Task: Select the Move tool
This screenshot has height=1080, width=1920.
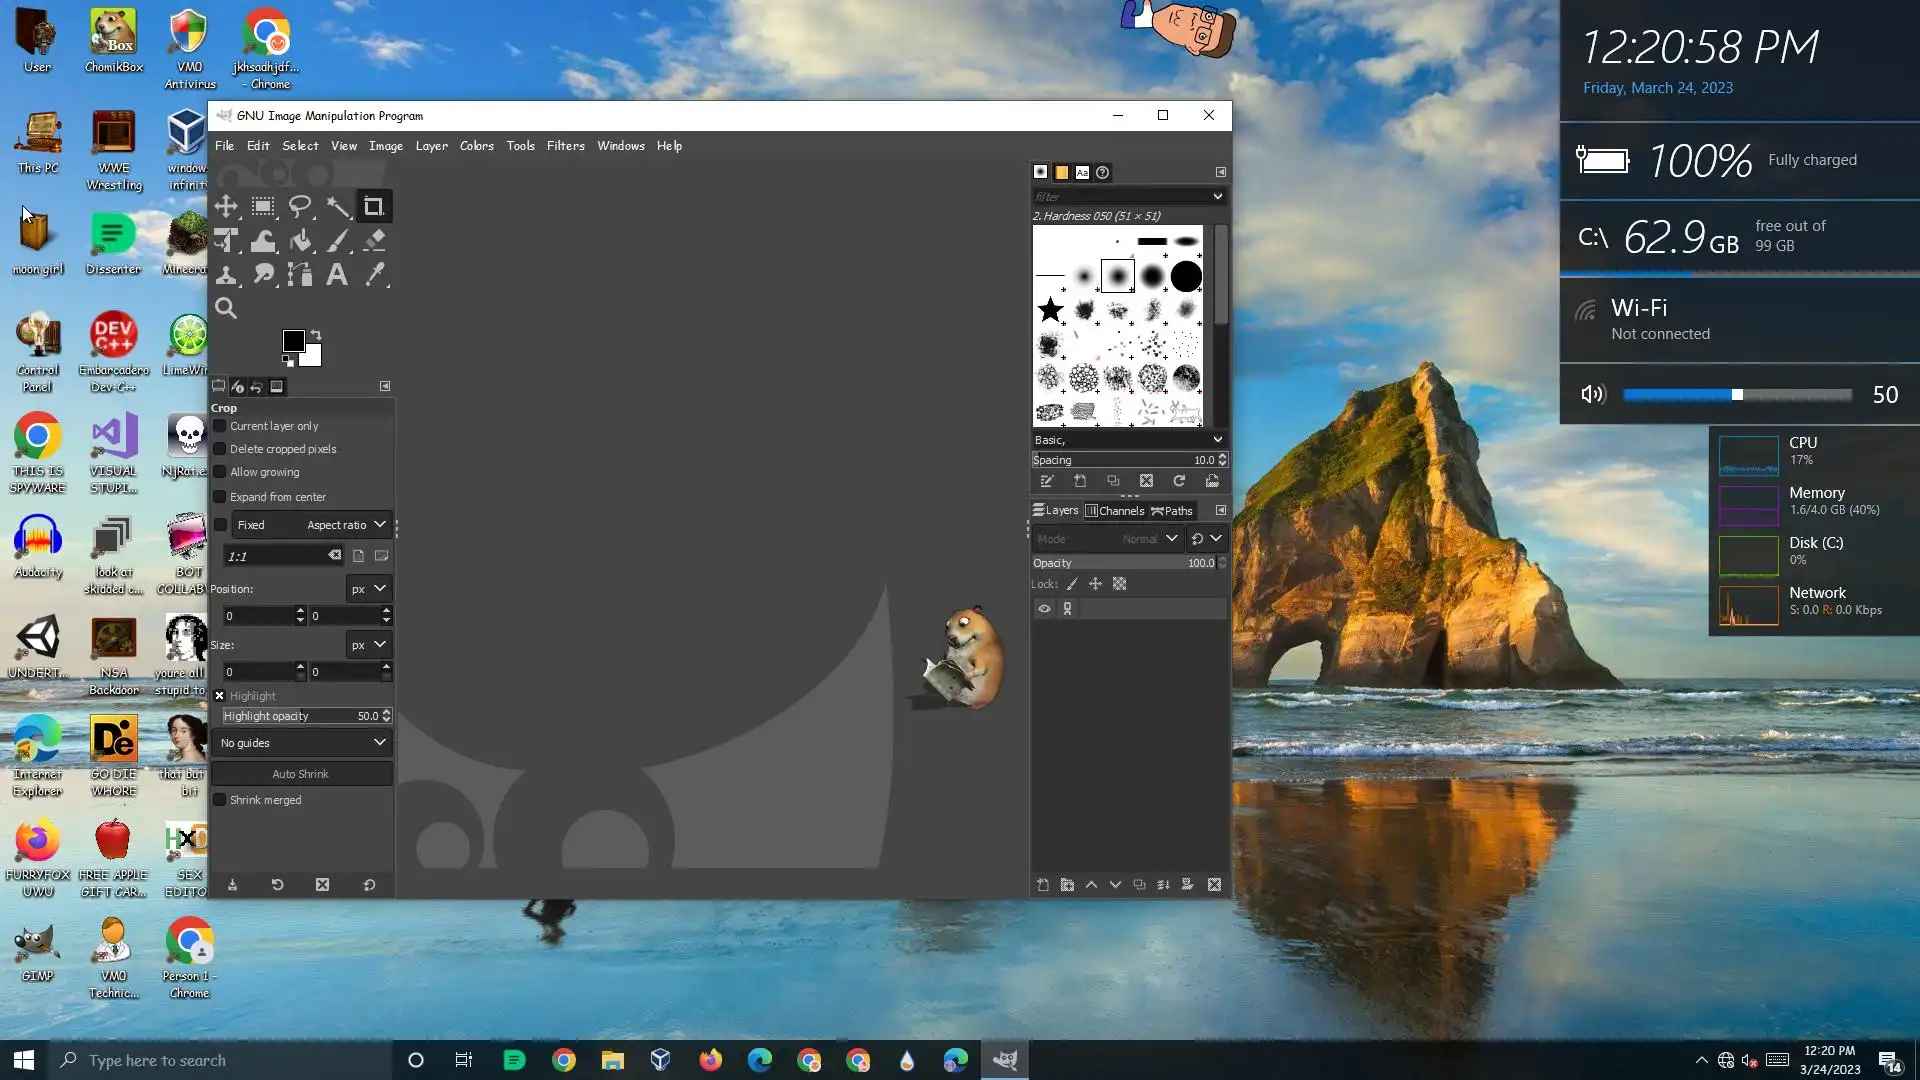Action: pos(226,207)
